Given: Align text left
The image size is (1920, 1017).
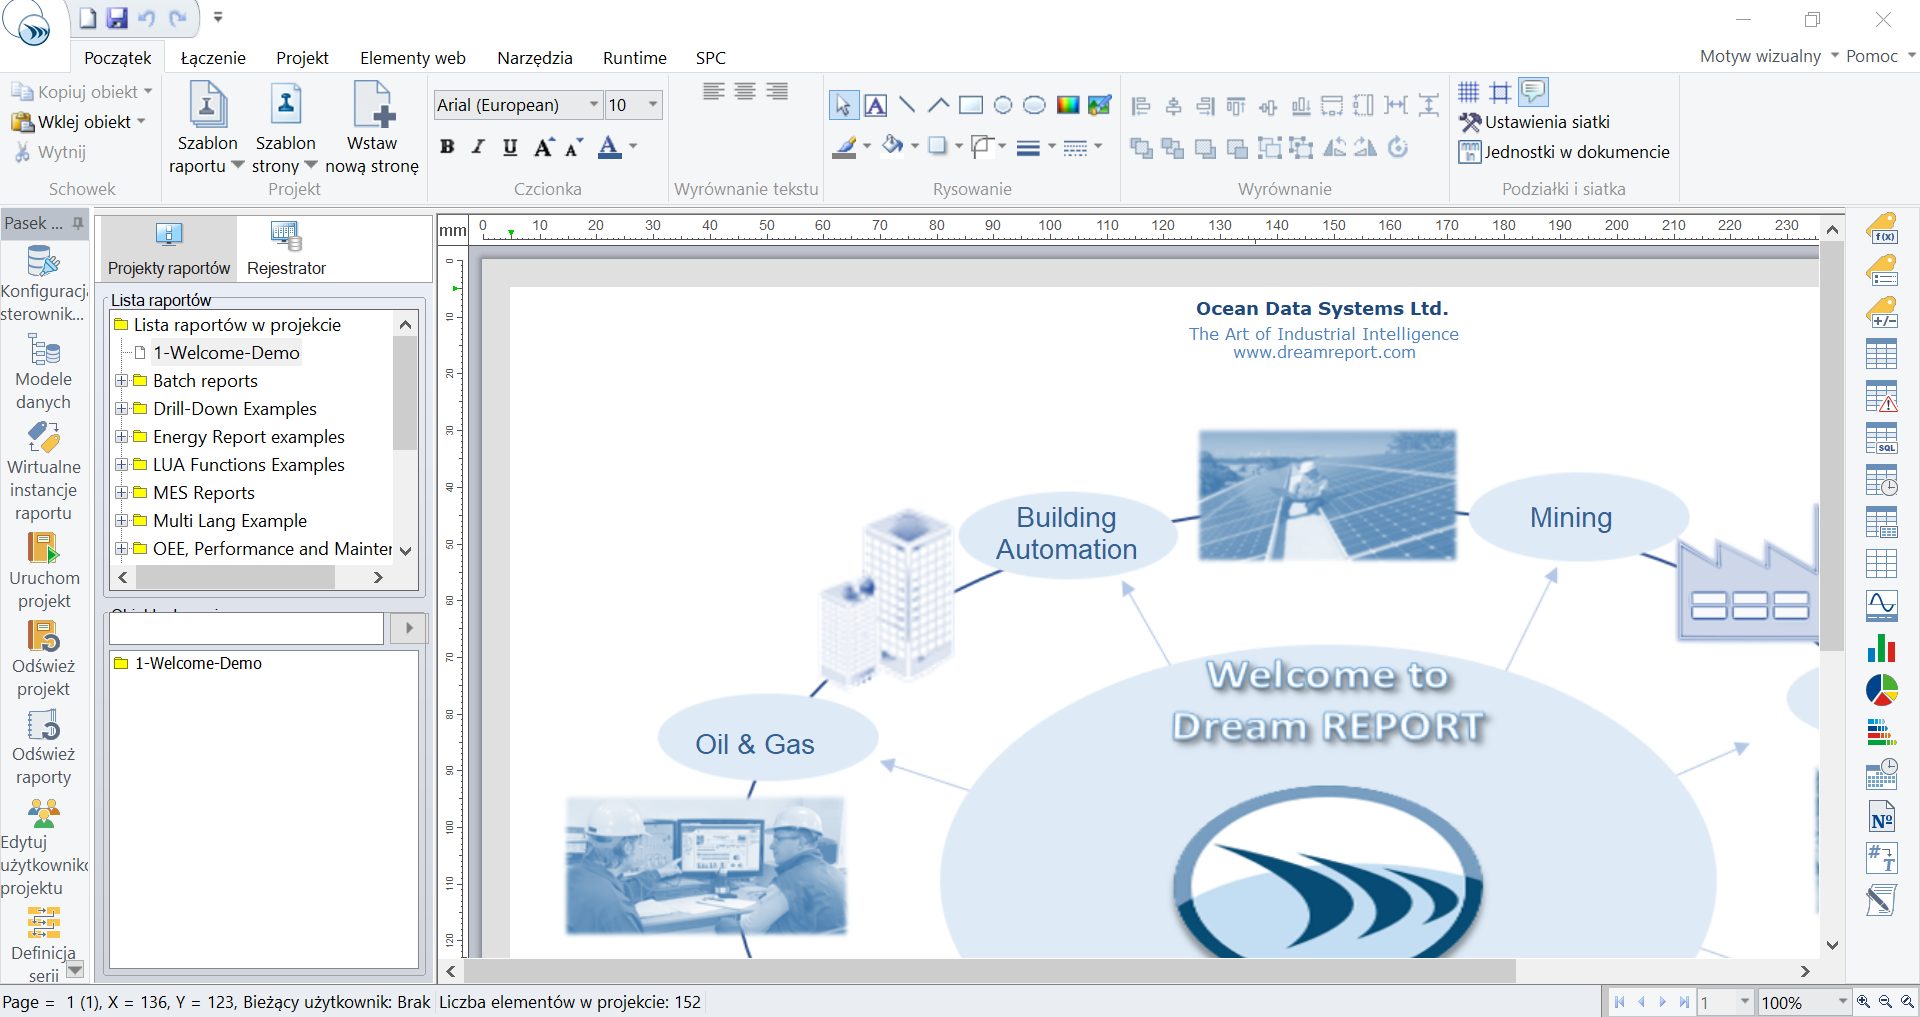Looking at the screenshot, I should pos(713,92).
